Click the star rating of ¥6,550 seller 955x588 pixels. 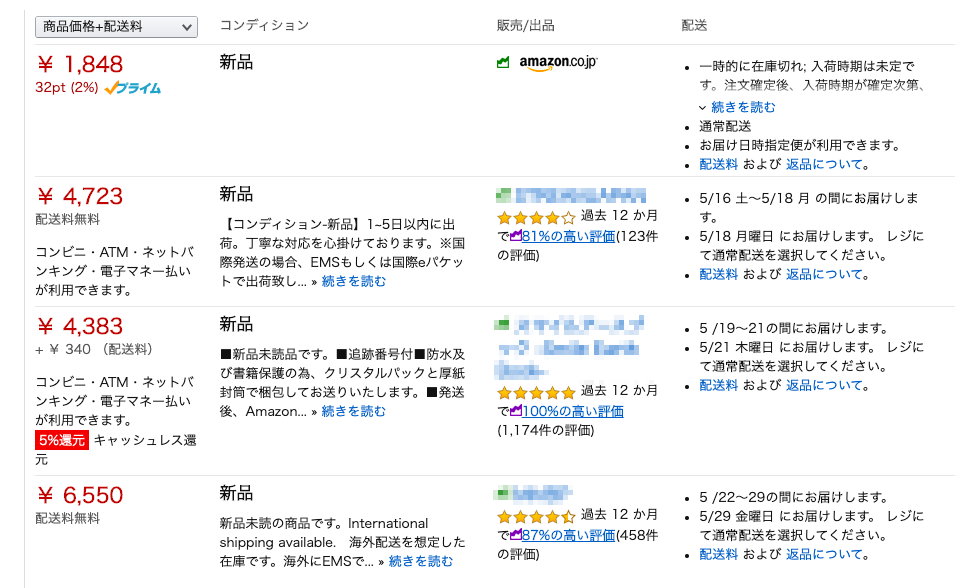[536, 516]
